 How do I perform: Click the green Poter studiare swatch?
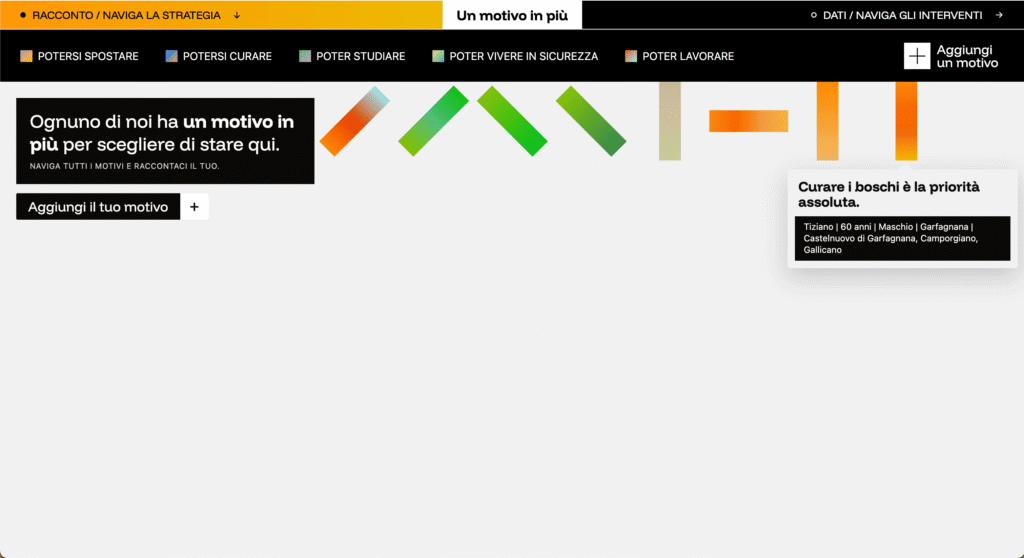tap(305, 56)
